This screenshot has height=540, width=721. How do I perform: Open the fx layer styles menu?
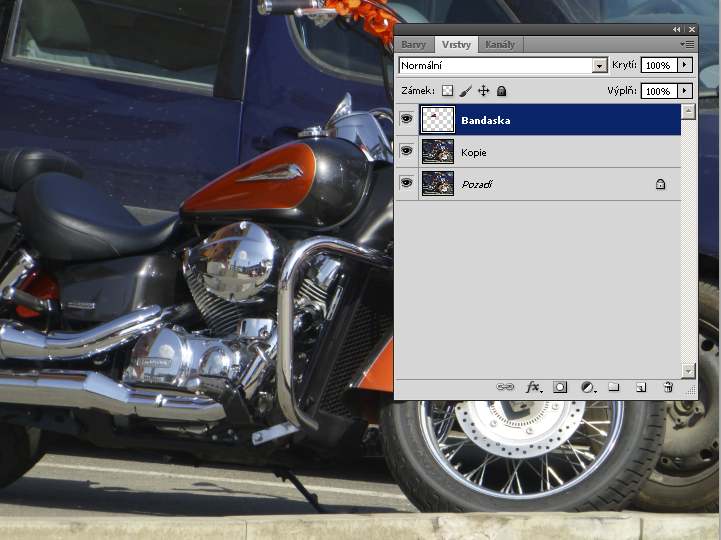[534, 387]
